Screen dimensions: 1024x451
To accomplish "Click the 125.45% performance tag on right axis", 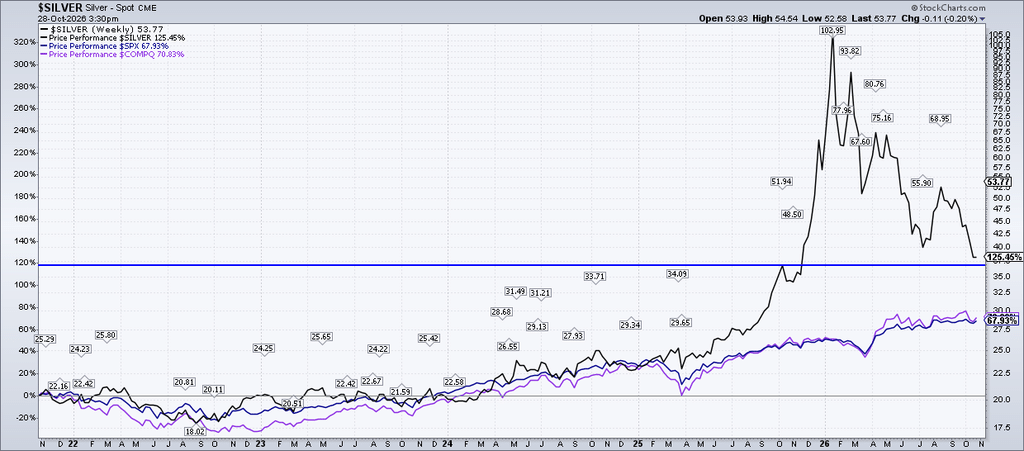I will tap(1005, 258).
